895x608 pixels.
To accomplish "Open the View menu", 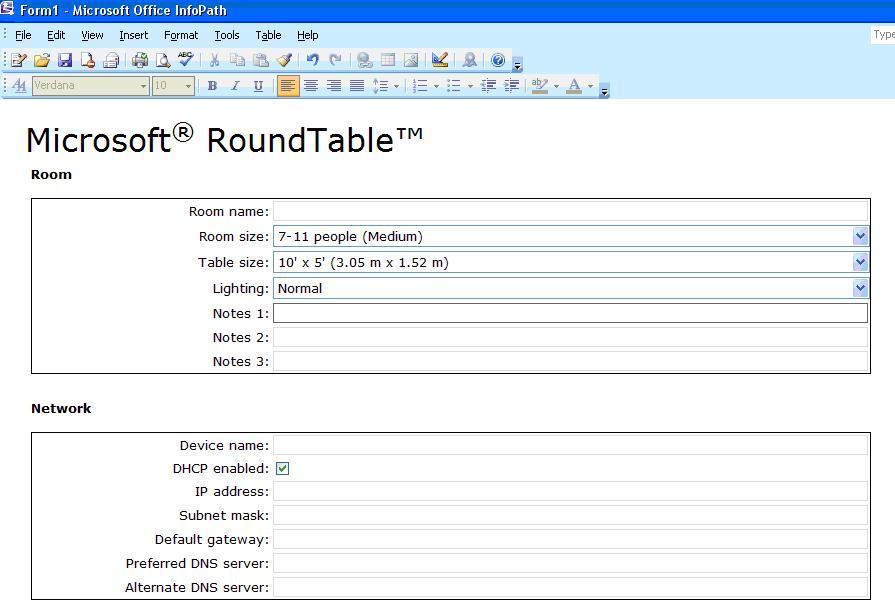I will (92, 35).
